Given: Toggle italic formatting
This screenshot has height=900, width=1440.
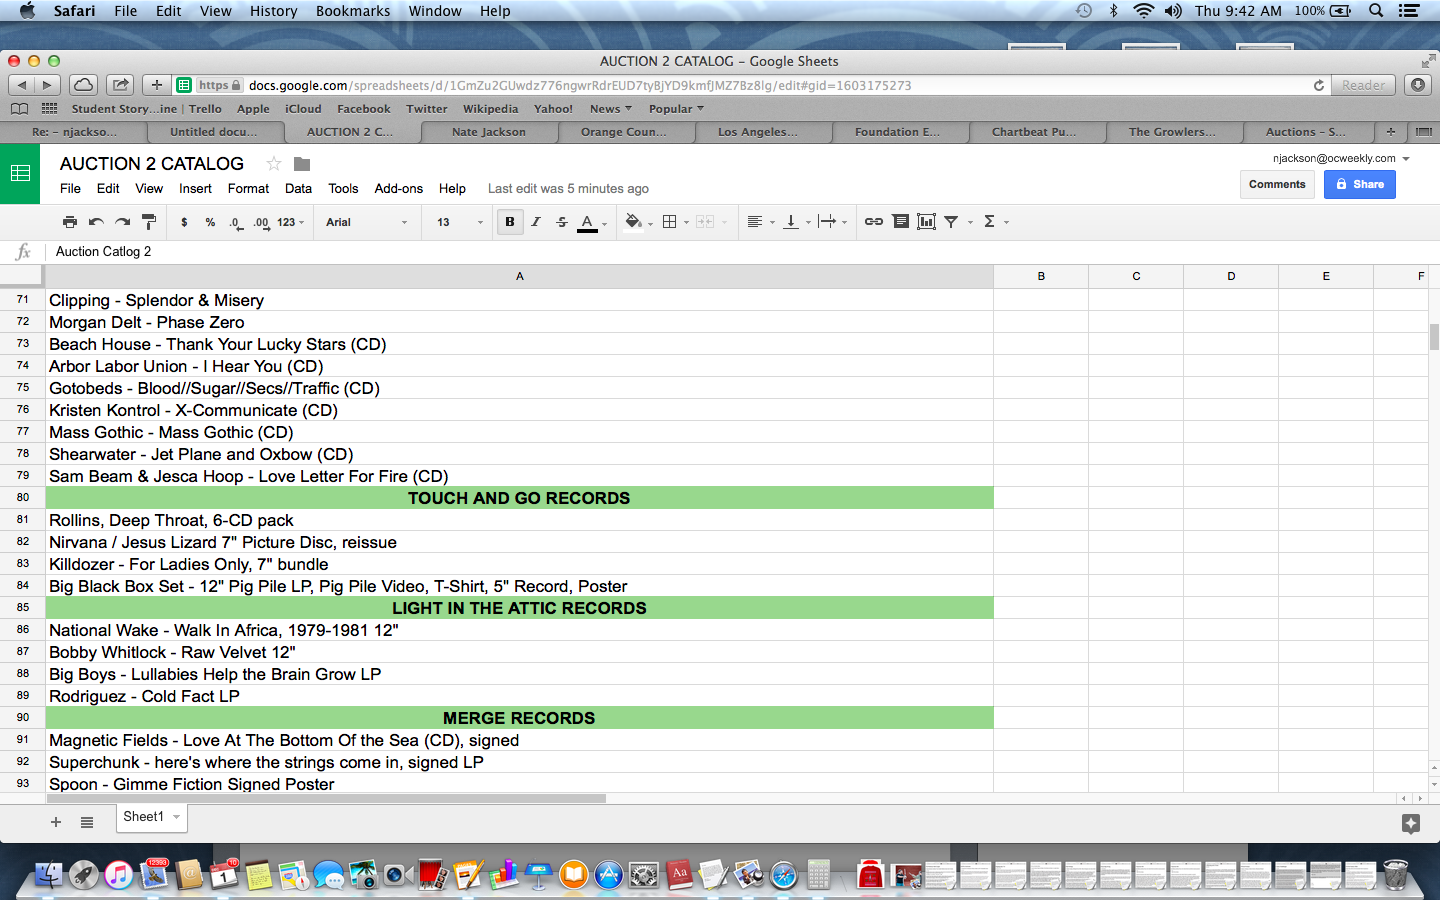Looking at the screenshot, I should pos(536,222).
